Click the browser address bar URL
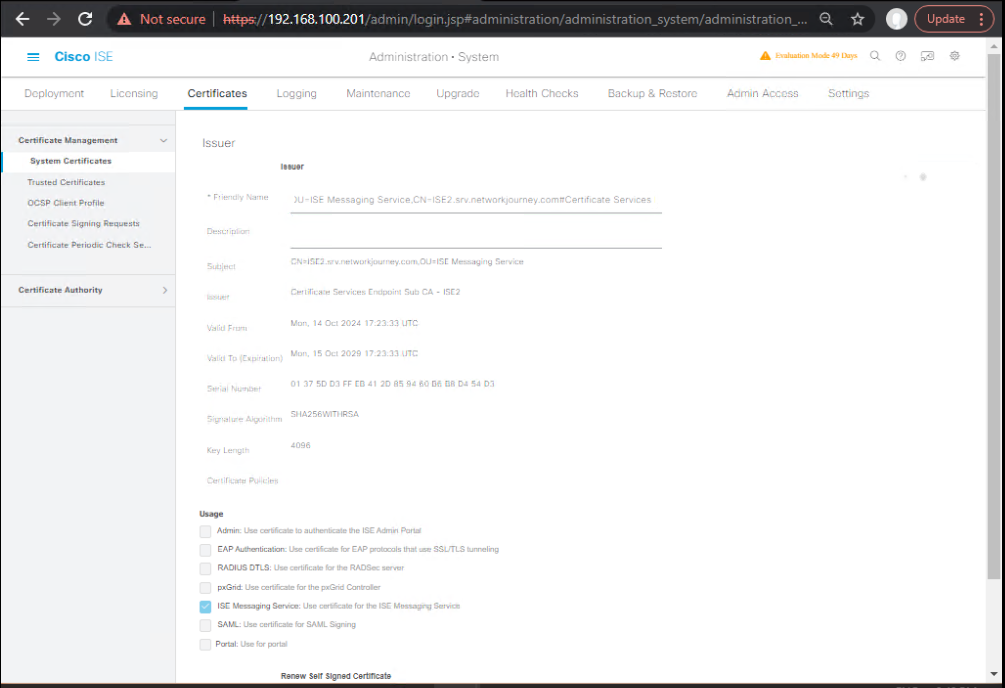The height and width of the screenshot is (688, 1005). coord(515,19)
